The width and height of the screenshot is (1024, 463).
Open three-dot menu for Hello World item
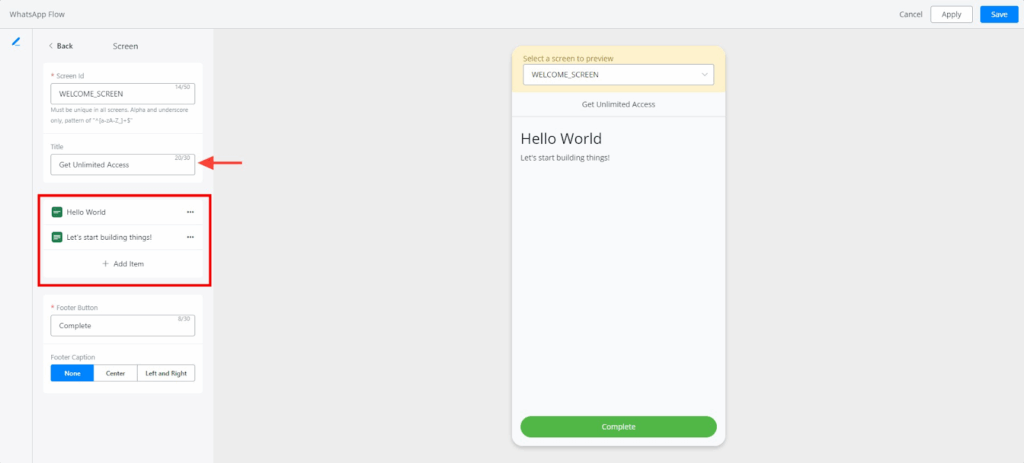(x=190, y=212)
